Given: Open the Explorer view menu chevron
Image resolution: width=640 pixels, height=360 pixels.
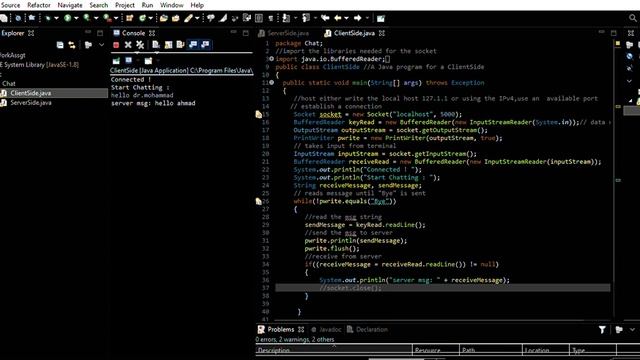Looking at the screenshot, I should pyautogui.click(x=101, y=45).
